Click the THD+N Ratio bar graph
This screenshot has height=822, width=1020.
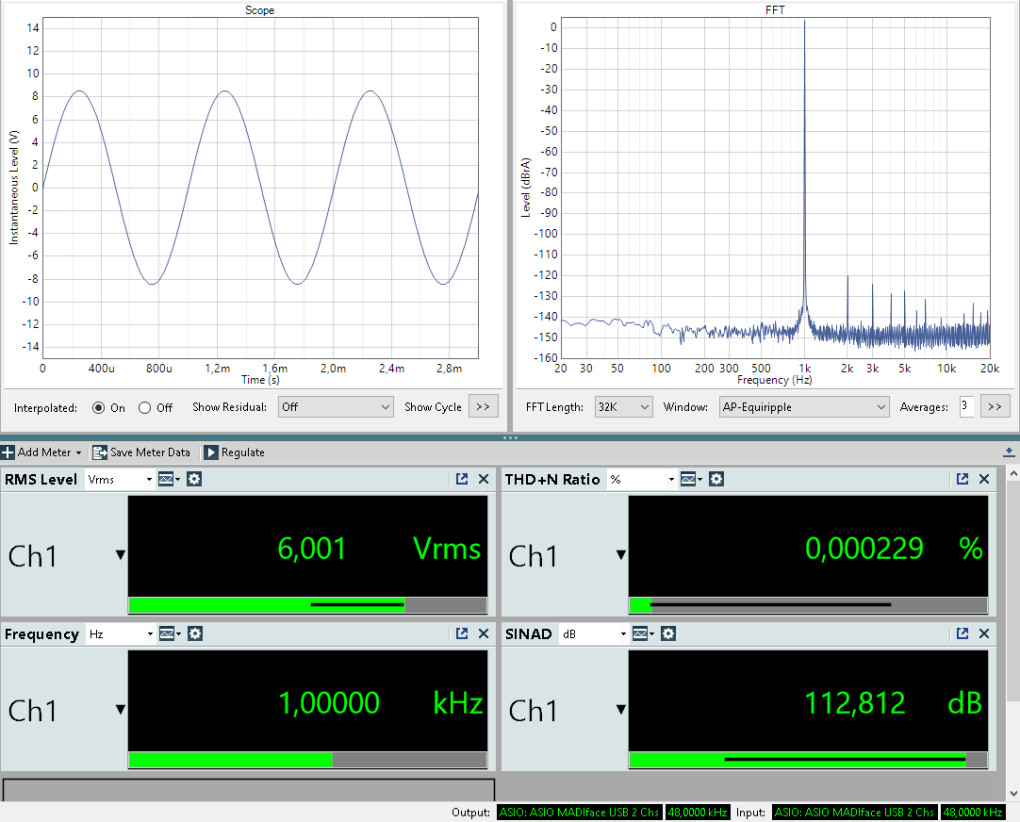pos(809,605)
